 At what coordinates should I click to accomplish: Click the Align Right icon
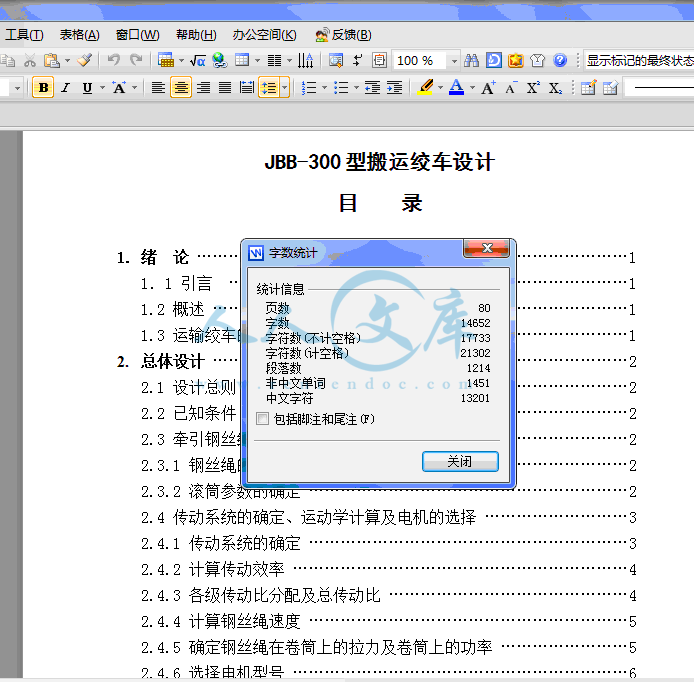tap(203, 88)
